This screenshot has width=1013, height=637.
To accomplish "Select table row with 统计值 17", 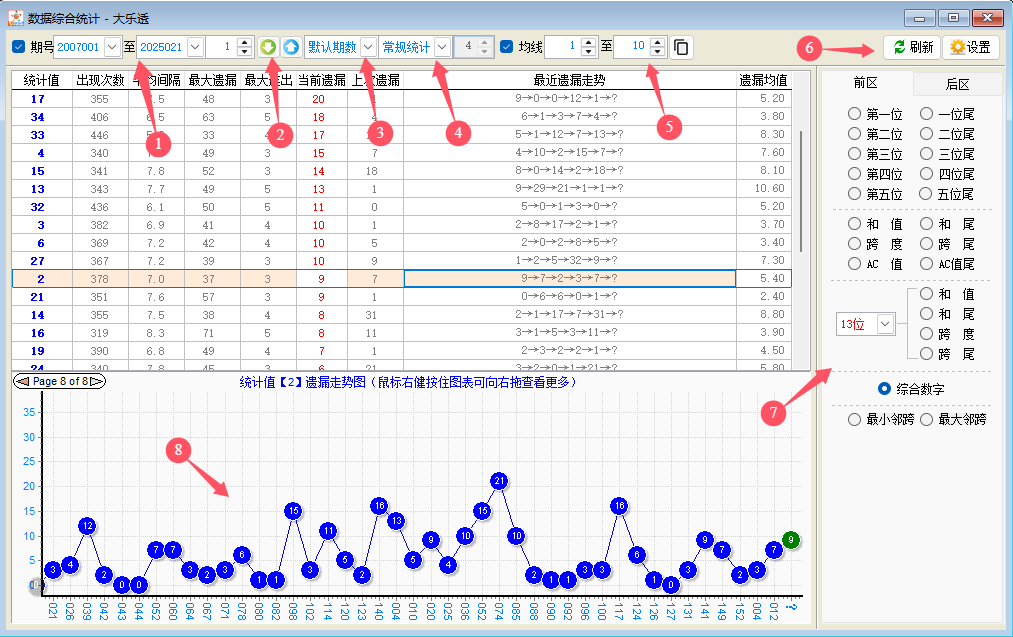I will tap(401, 99).
